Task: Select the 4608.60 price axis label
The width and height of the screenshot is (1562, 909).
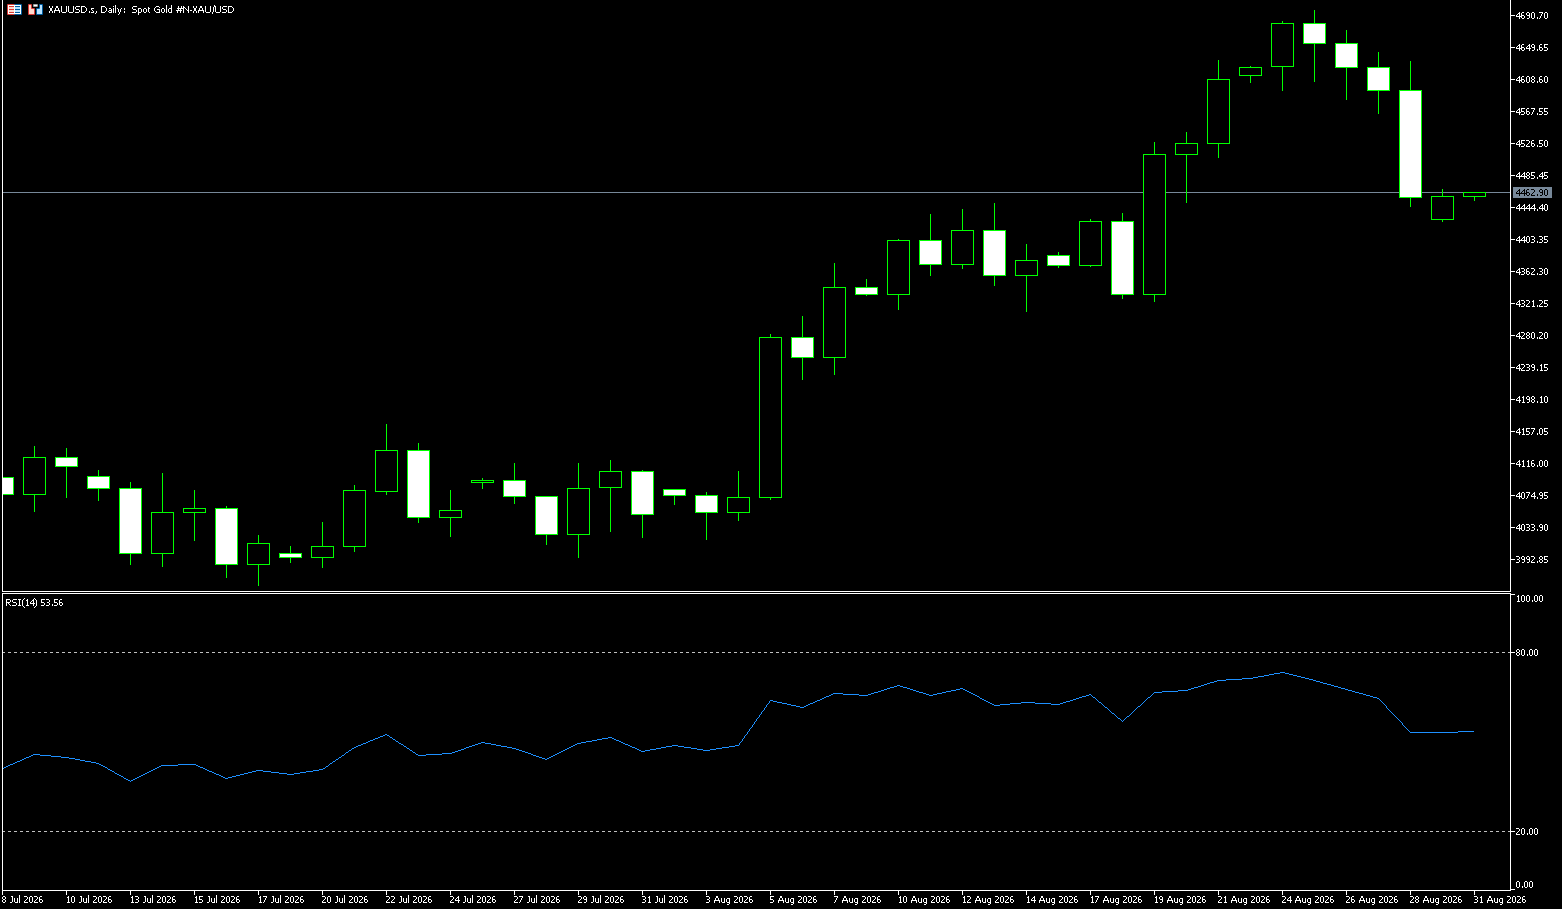Action: pyautogui.click(x=1532, y=80)
